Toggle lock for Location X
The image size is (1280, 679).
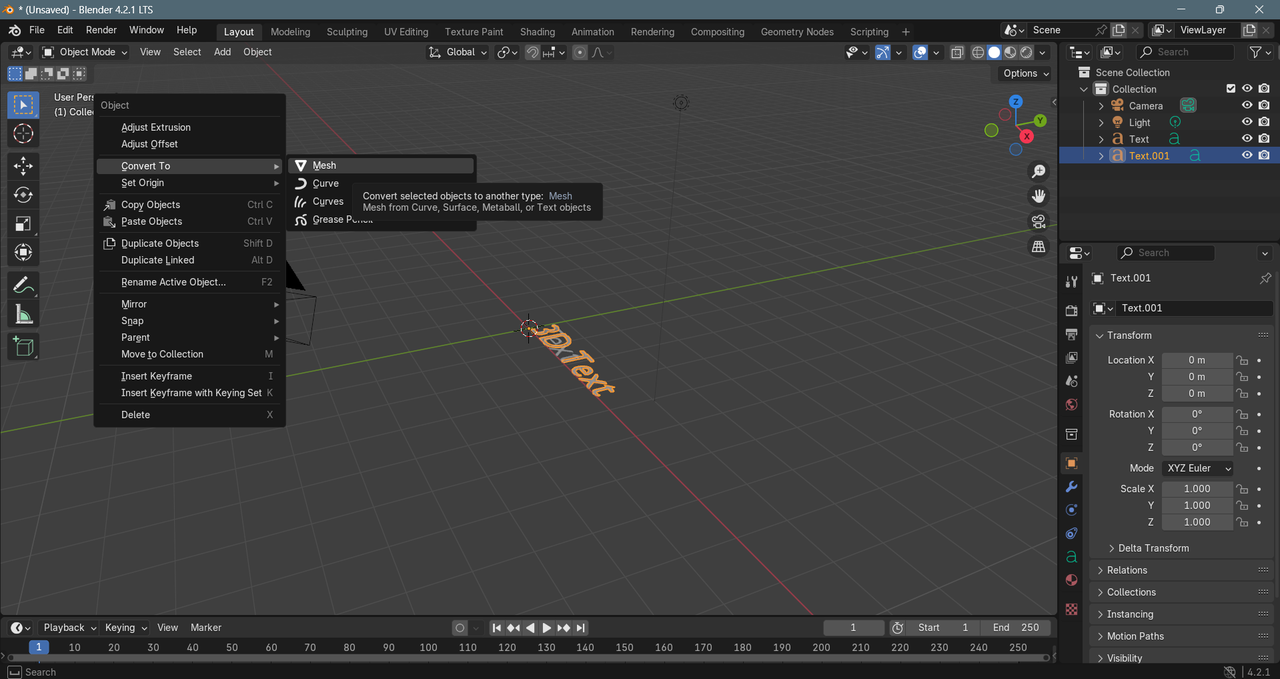click(x=1241, y=360)
